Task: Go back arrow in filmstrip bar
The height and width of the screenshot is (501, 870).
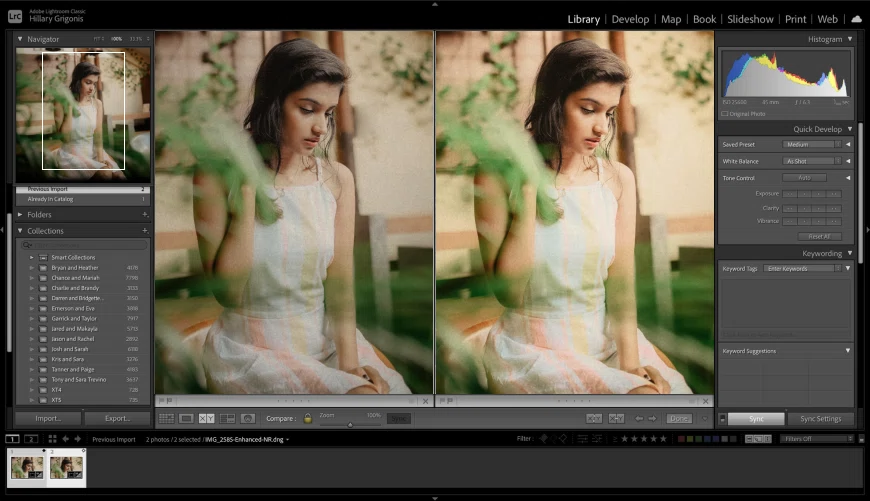Action: [65, 439]
